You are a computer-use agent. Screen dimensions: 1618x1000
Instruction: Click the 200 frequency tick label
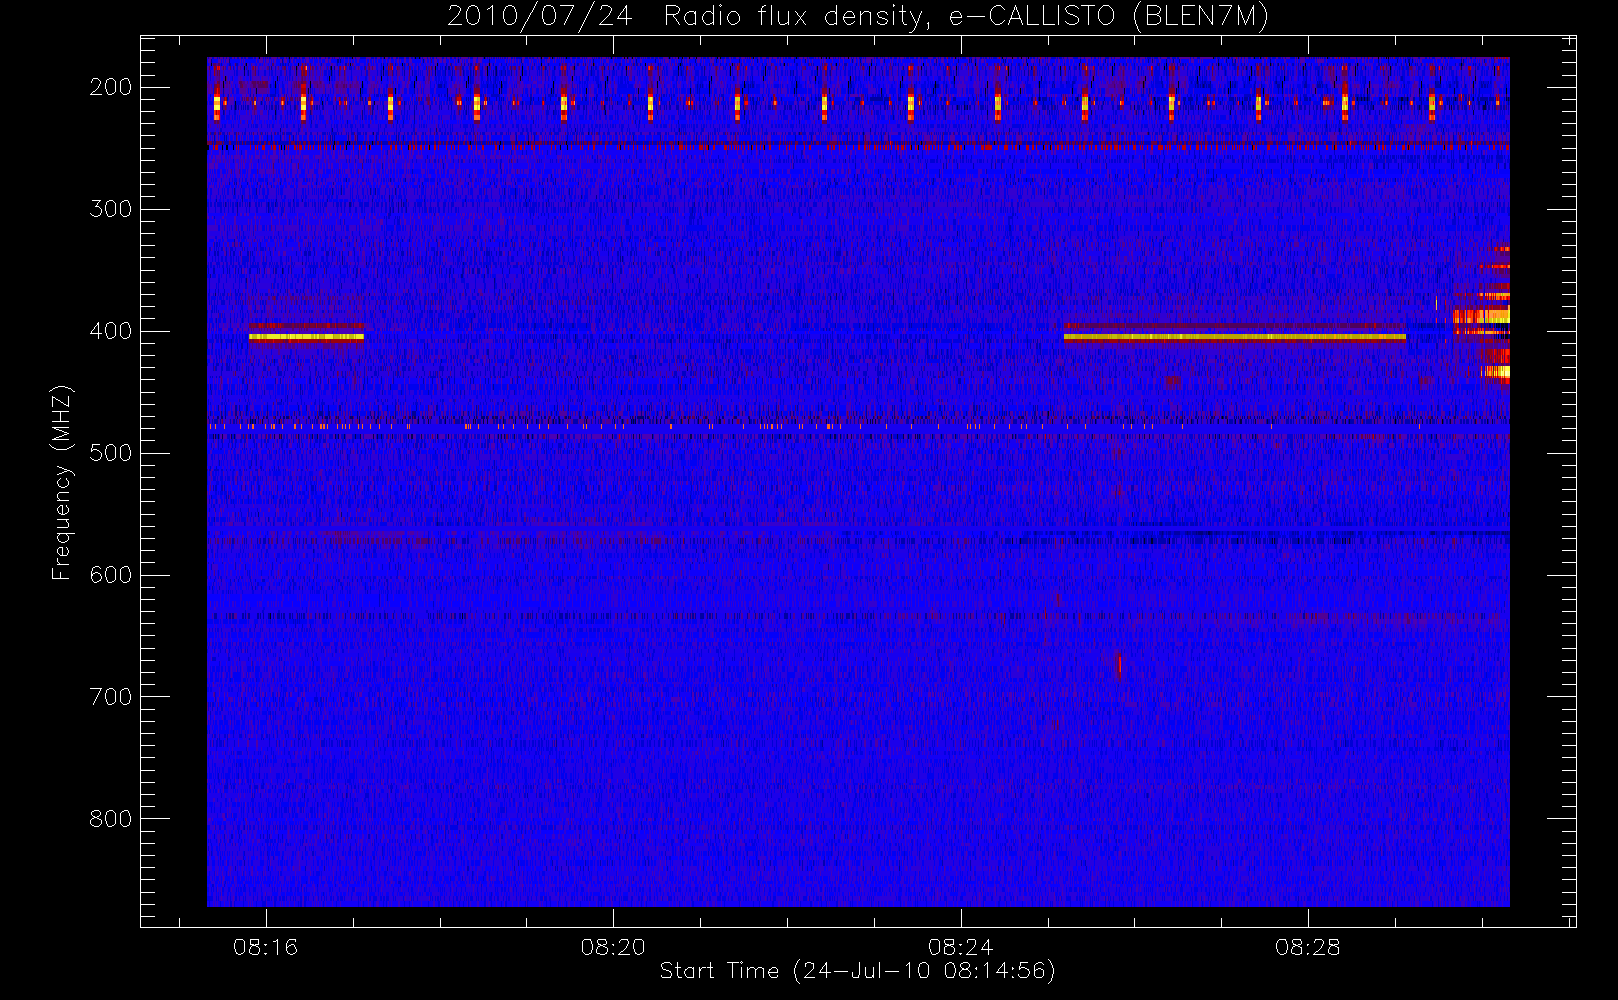(x=111, y=87)
